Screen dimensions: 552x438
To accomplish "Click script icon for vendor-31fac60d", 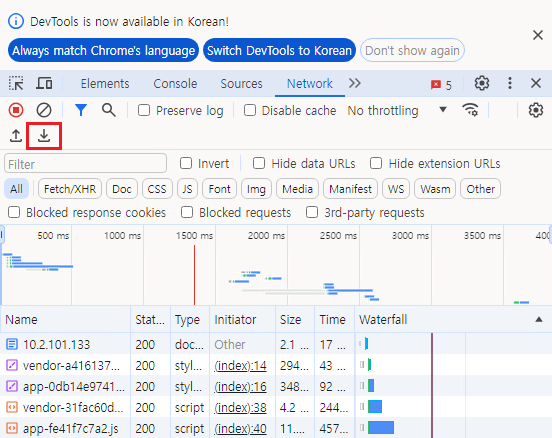I will coord(12,407).
